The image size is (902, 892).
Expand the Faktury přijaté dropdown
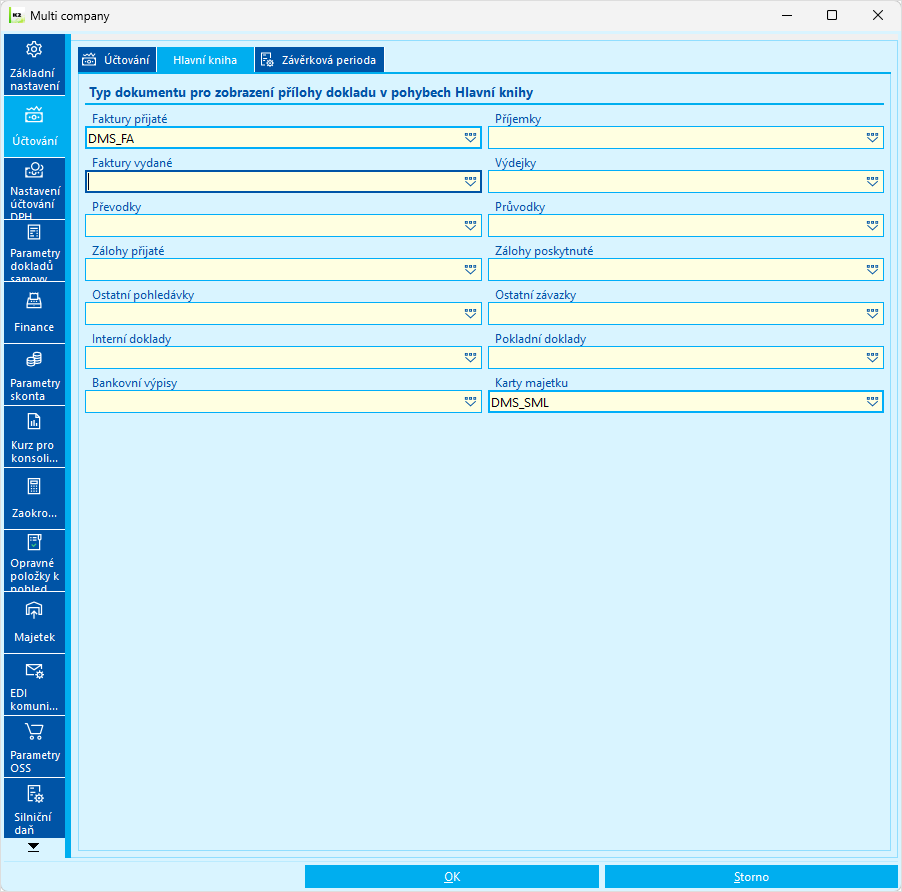click(470, 137)
